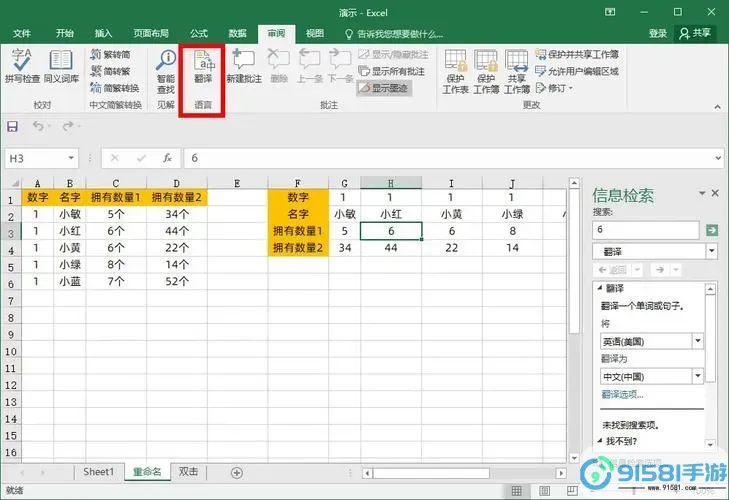This screenshot has width=729, height=500.
Task: Add a new sheet with the plus
Action: tap(237, 473)
